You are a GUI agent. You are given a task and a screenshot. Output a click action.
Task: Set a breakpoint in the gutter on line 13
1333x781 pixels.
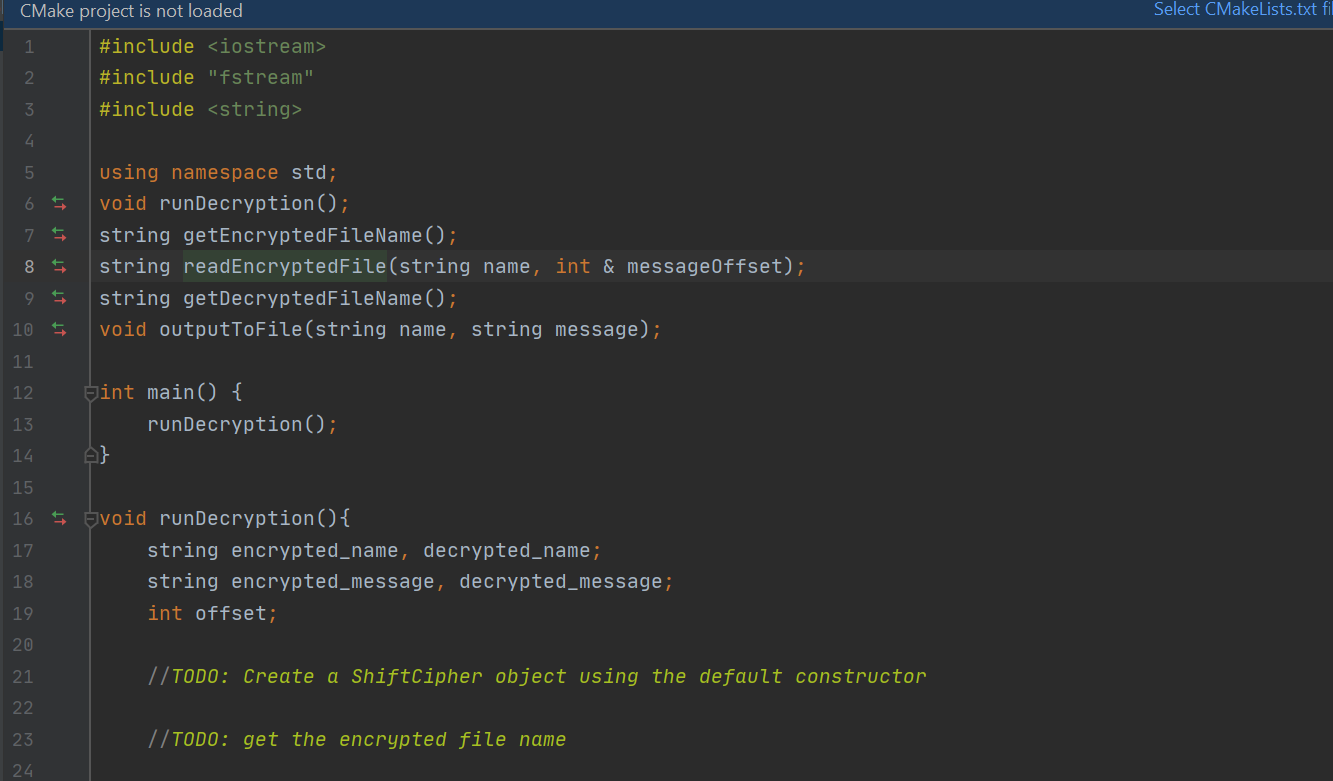pyautogui.click(x=70, y=424)
